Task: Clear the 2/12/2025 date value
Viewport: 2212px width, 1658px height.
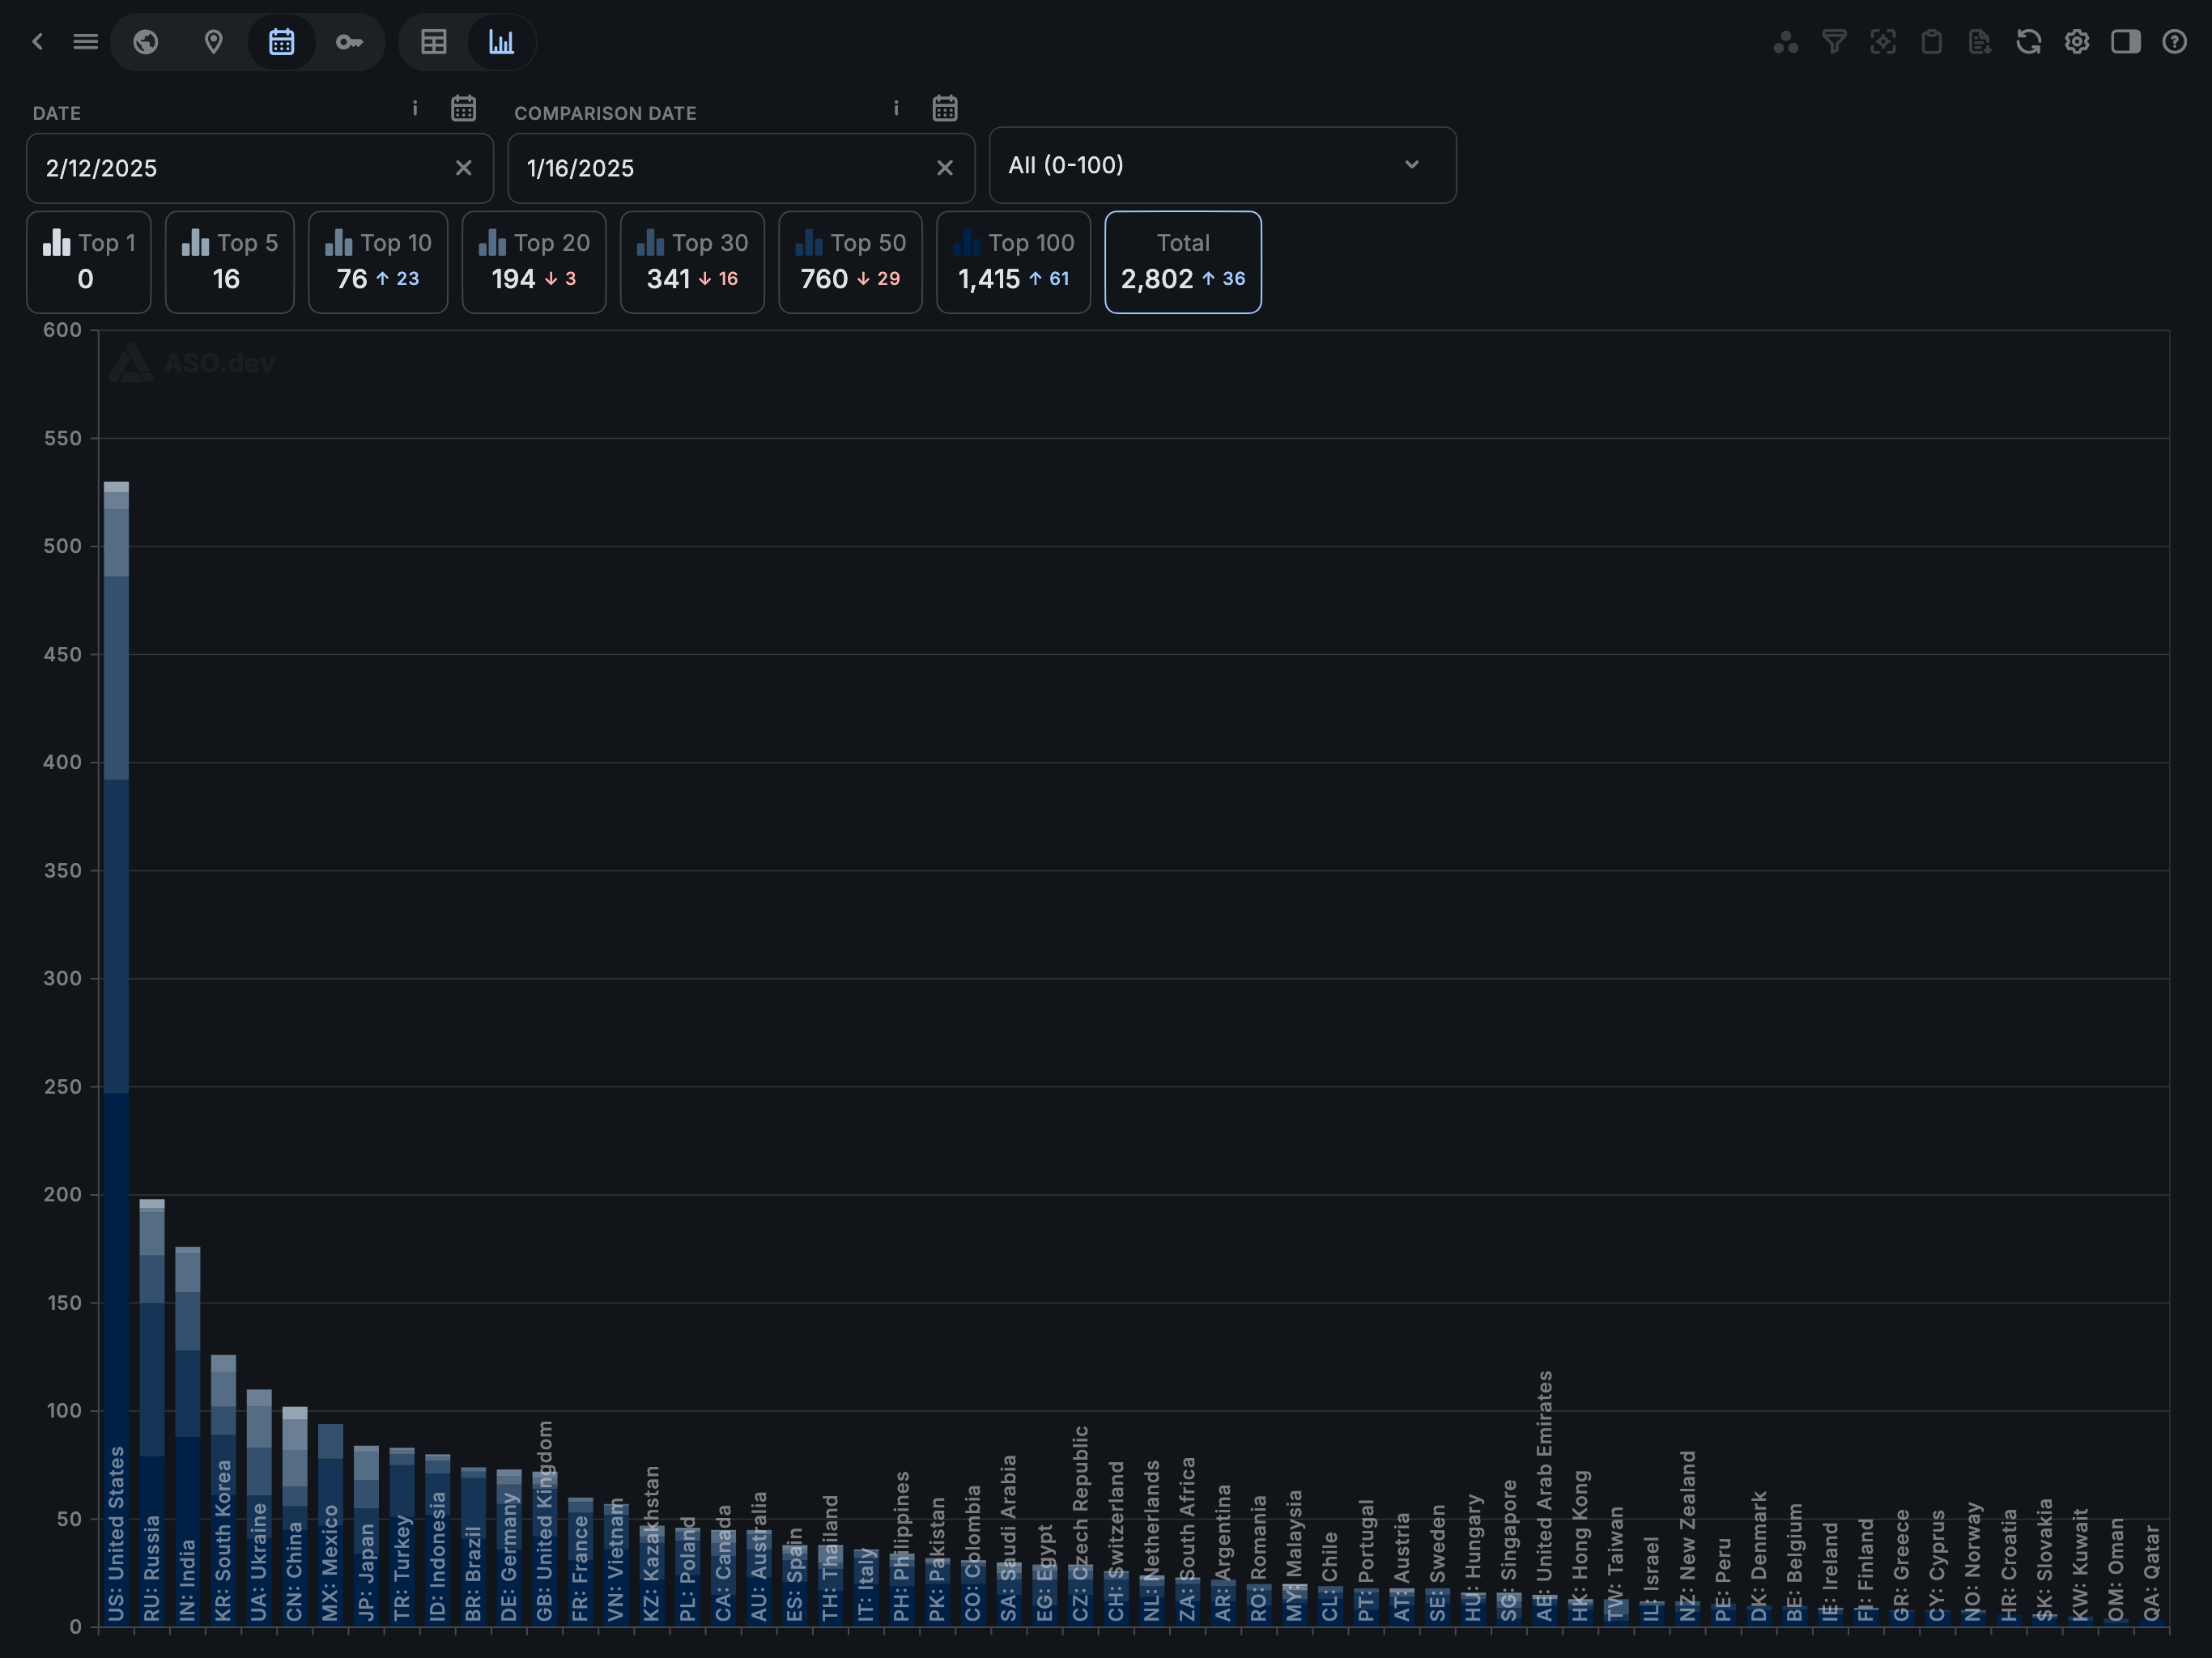Action: pyautogui.click(x=463, y=168)
